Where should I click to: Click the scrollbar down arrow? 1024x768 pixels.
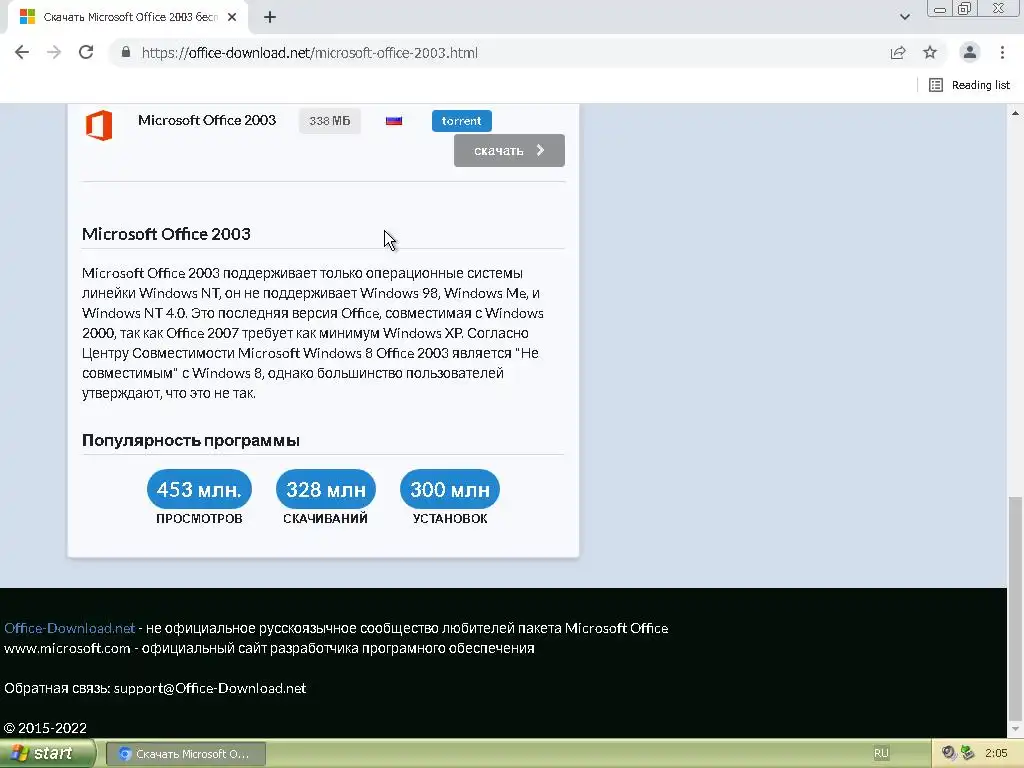(1015, 729)
